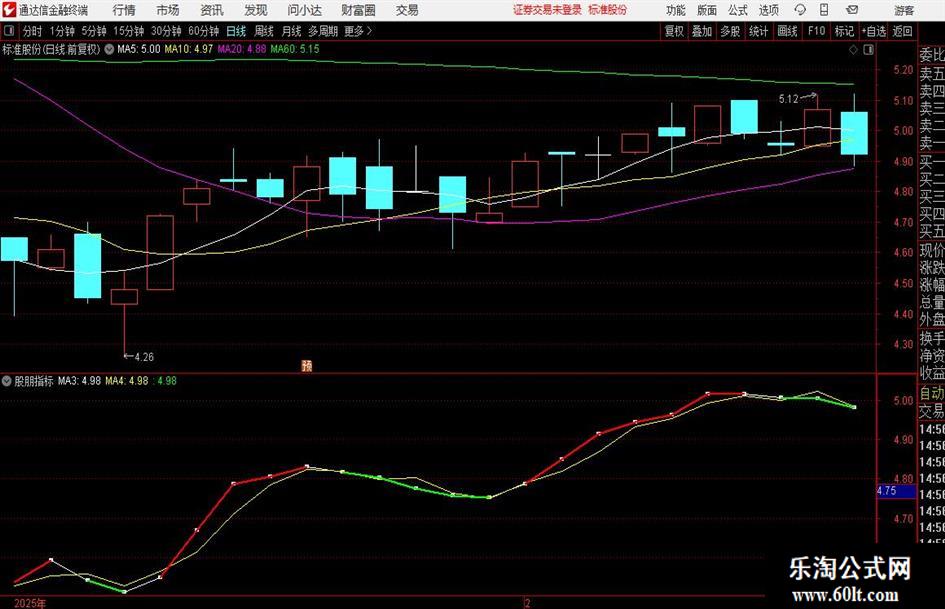945x609 pixels.
Task: Open the 发现 menu
Action: click(x=256, y=10)
